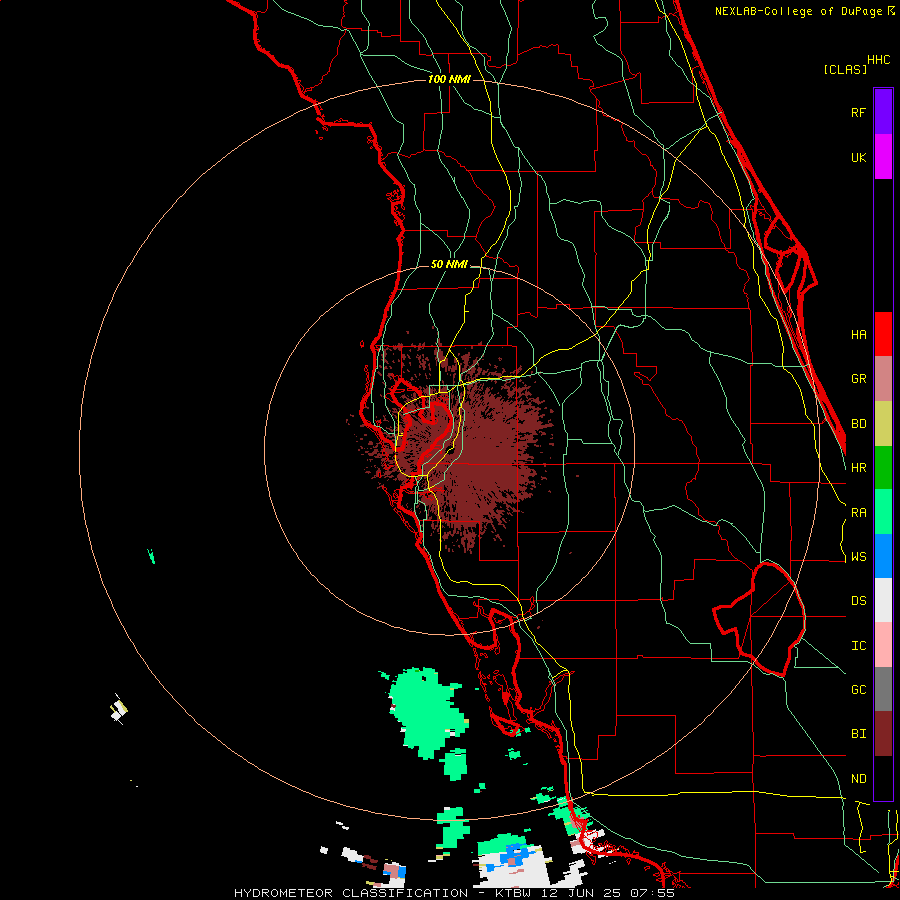900x900 pixels.
Task: Click the BI brown legend swatch
Action: click(x=883, y=734)
